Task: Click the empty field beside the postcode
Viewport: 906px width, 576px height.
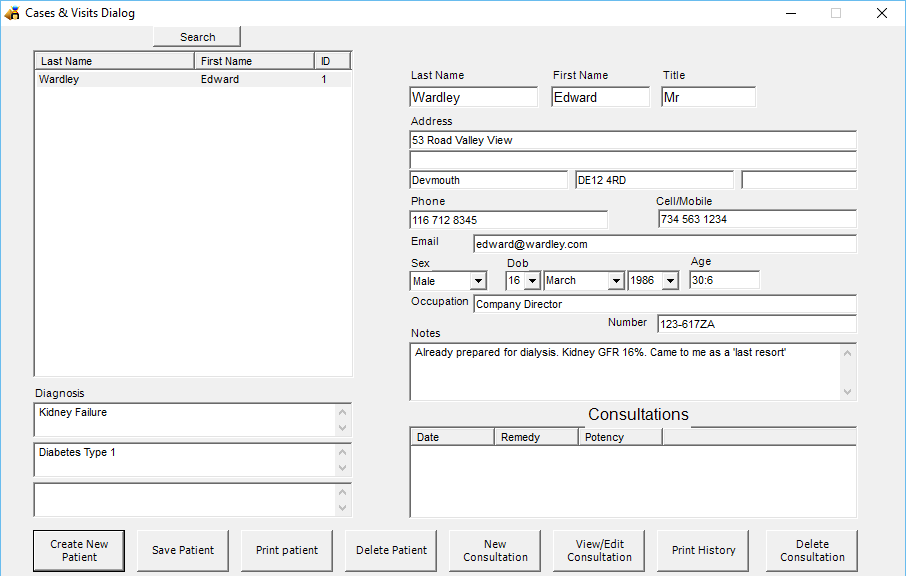Action: pyautogui.click(x=799, y=180)
